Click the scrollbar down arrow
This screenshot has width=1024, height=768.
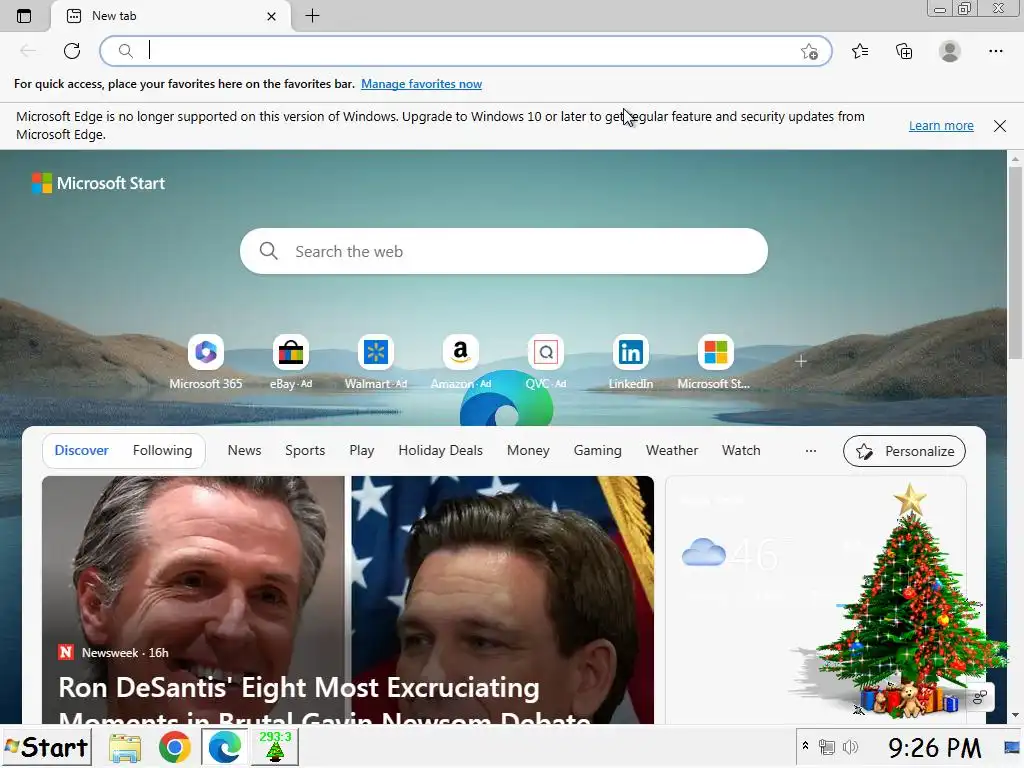click(1015, 715)
